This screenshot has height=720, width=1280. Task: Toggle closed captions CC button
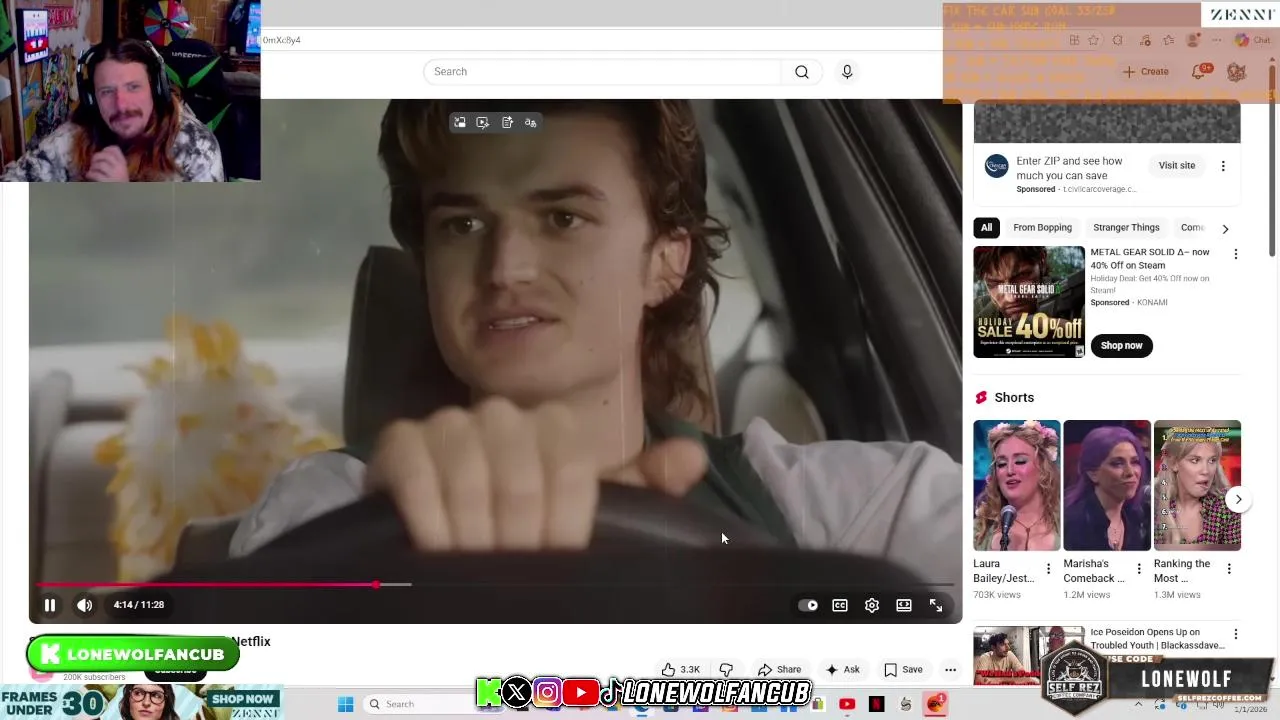(x=840, y=605)
